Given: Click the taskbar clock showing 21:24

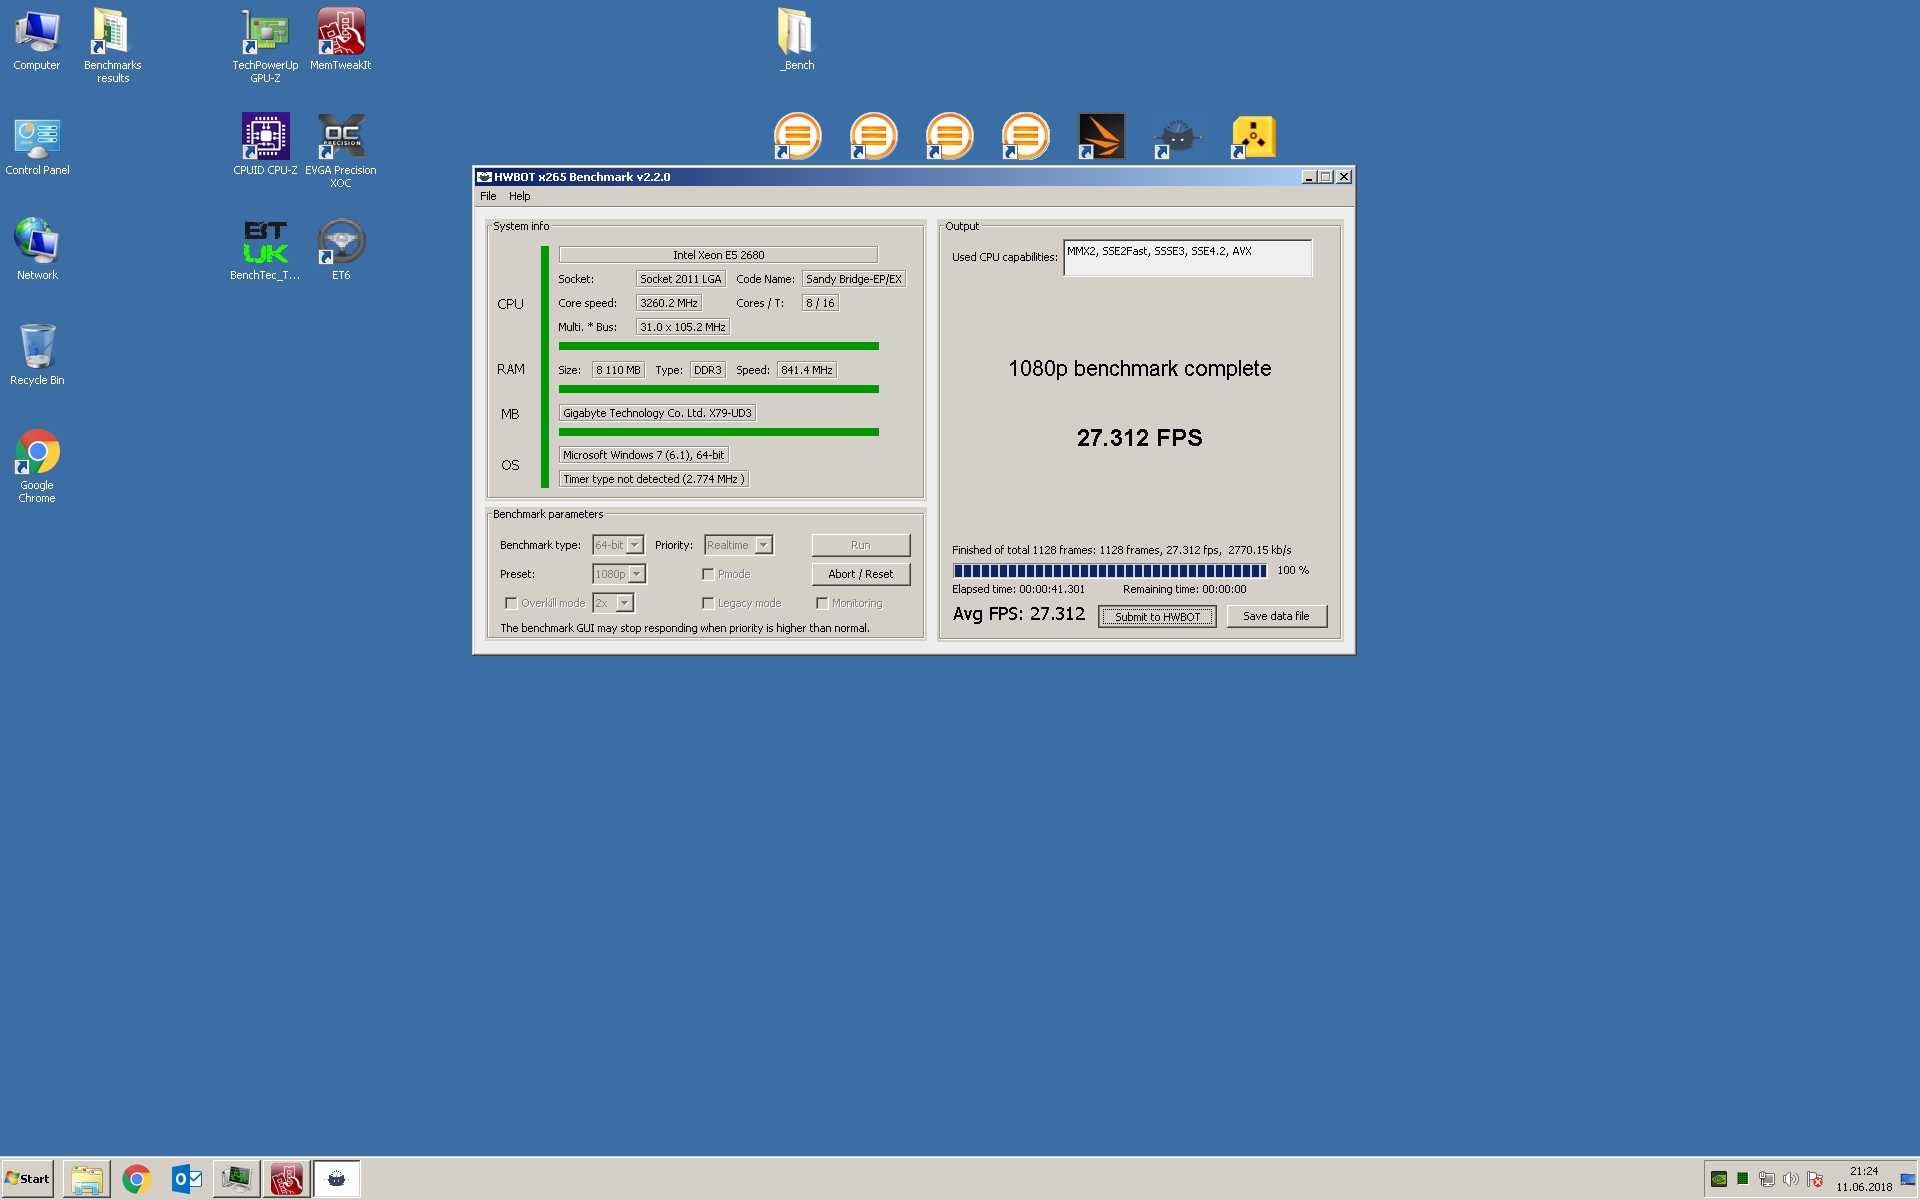Looking at the screenshot, I should pos(1864,1179).
